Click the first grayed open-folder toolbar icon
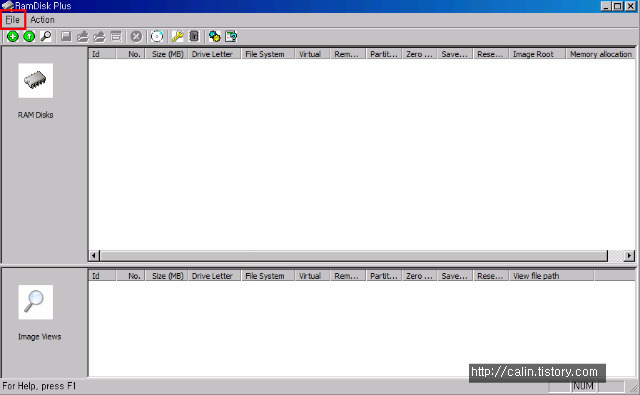Screen dimensions: 640x395 [x=83, y=37]
